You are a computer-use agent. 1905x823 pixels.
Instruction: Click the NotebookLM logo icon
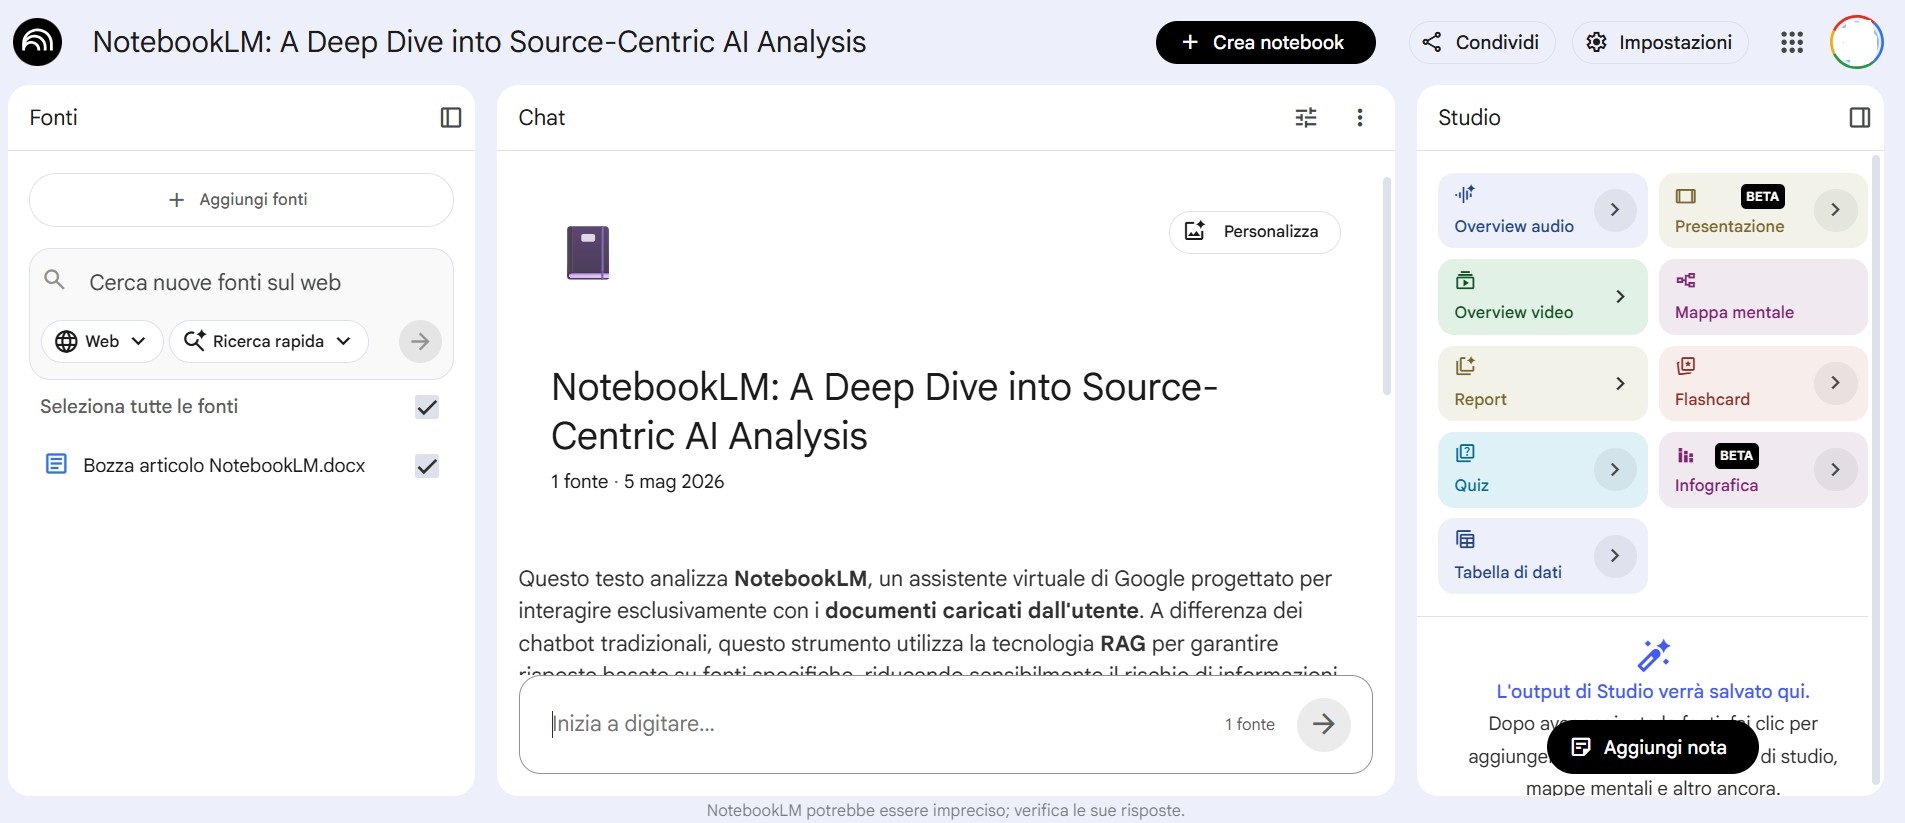38,42
